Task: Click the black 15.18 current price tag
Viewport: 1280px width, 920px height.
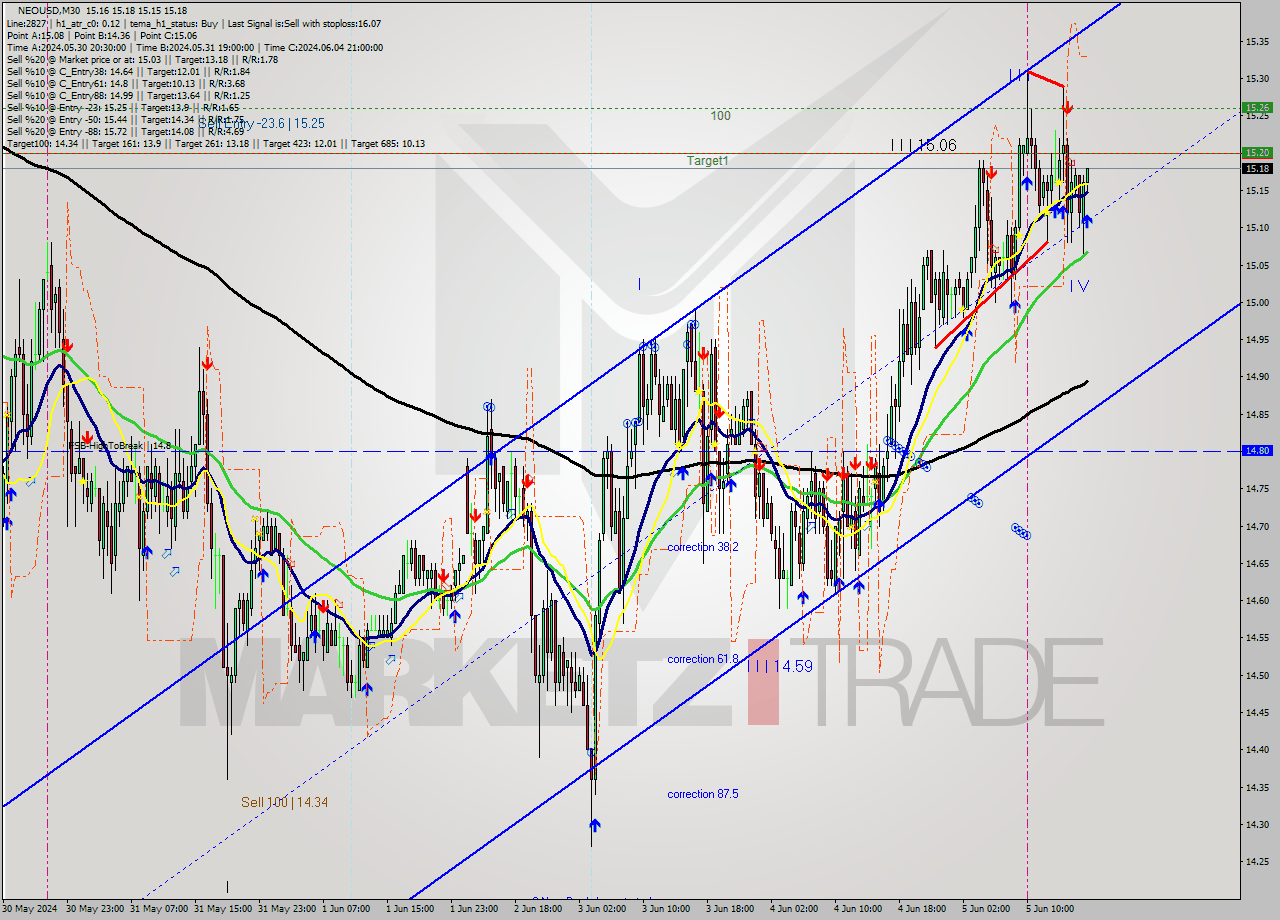Action: [x=1257, y=168]
